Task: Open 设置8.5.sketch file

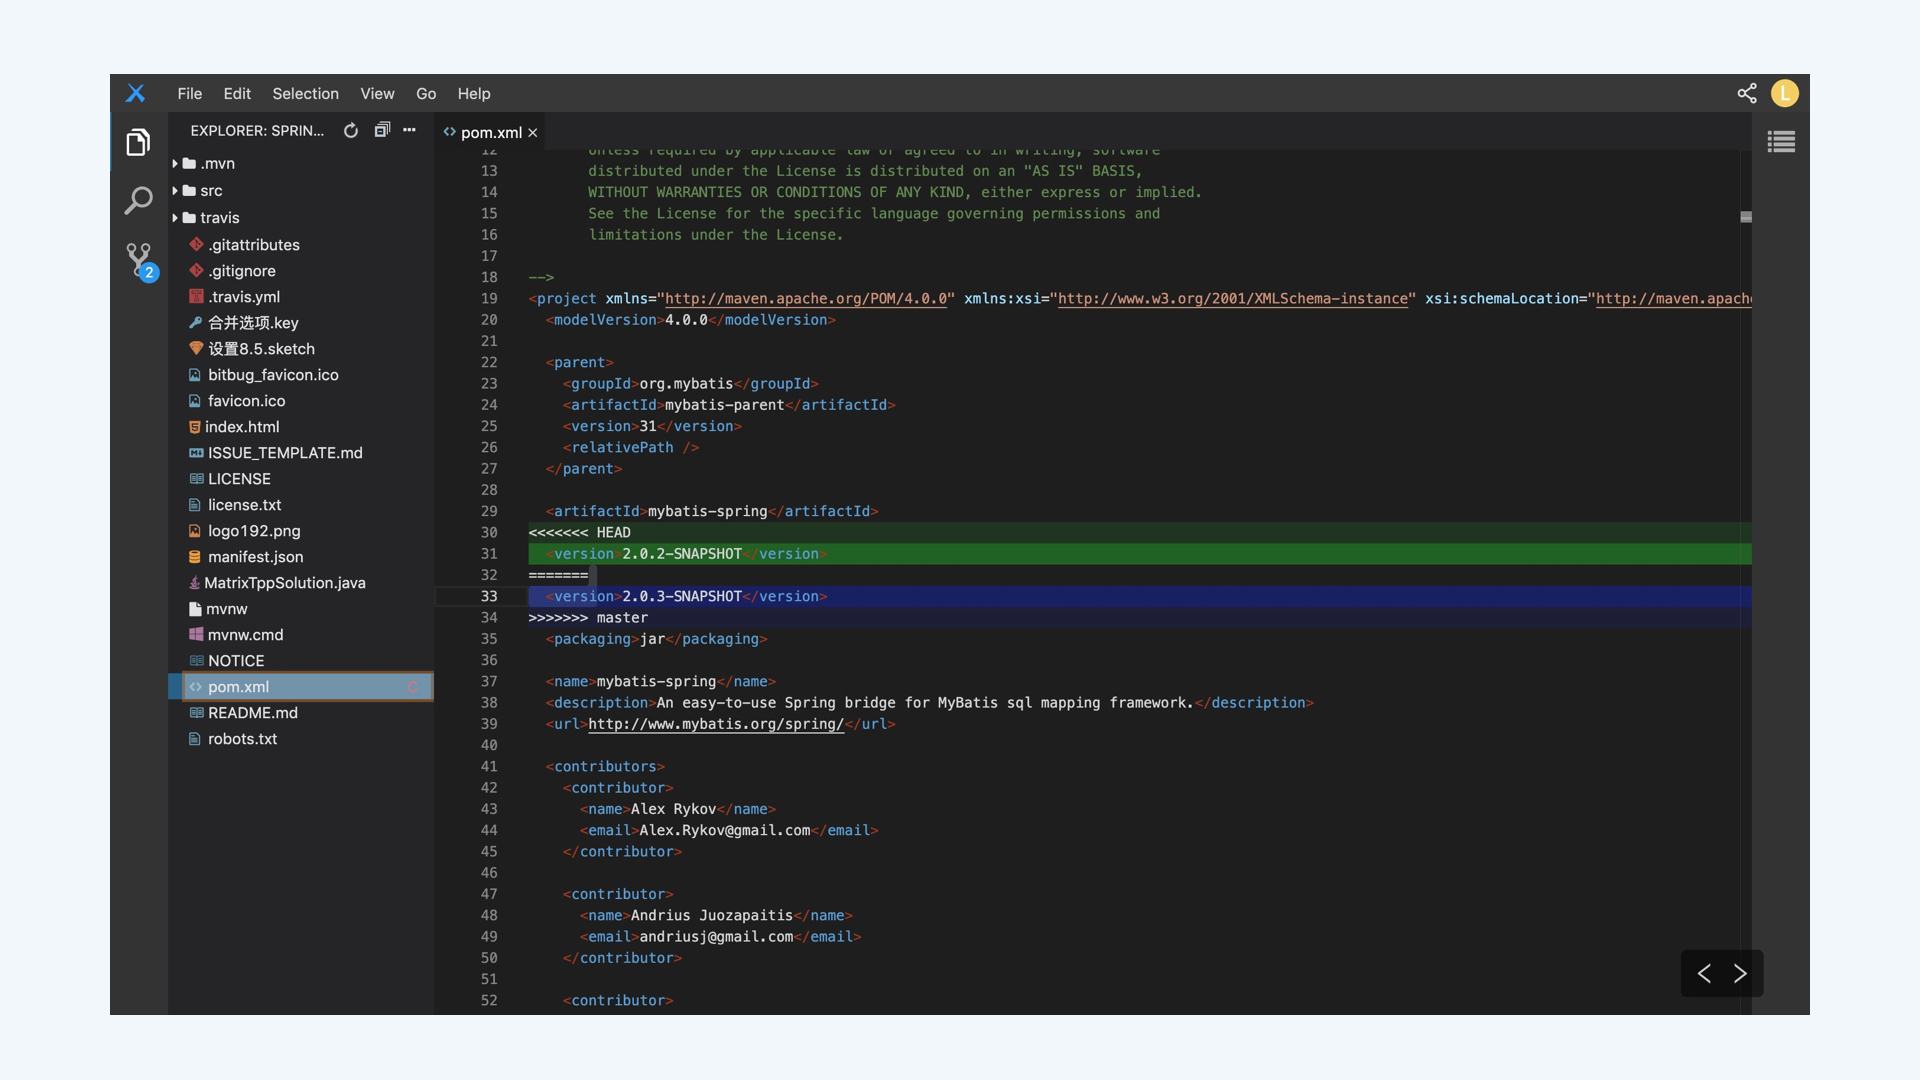Action: pyautogui.click(x=261, y=348)
